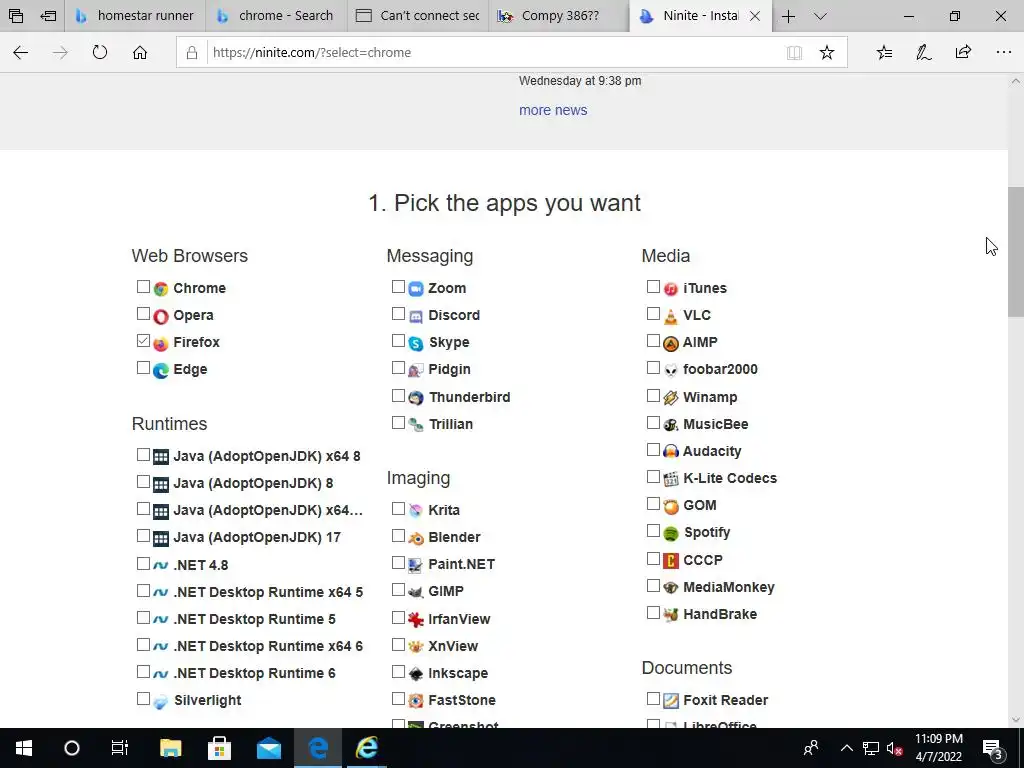
Task: Open the tab list dropdown chevron
Action: tap(820, 16)
